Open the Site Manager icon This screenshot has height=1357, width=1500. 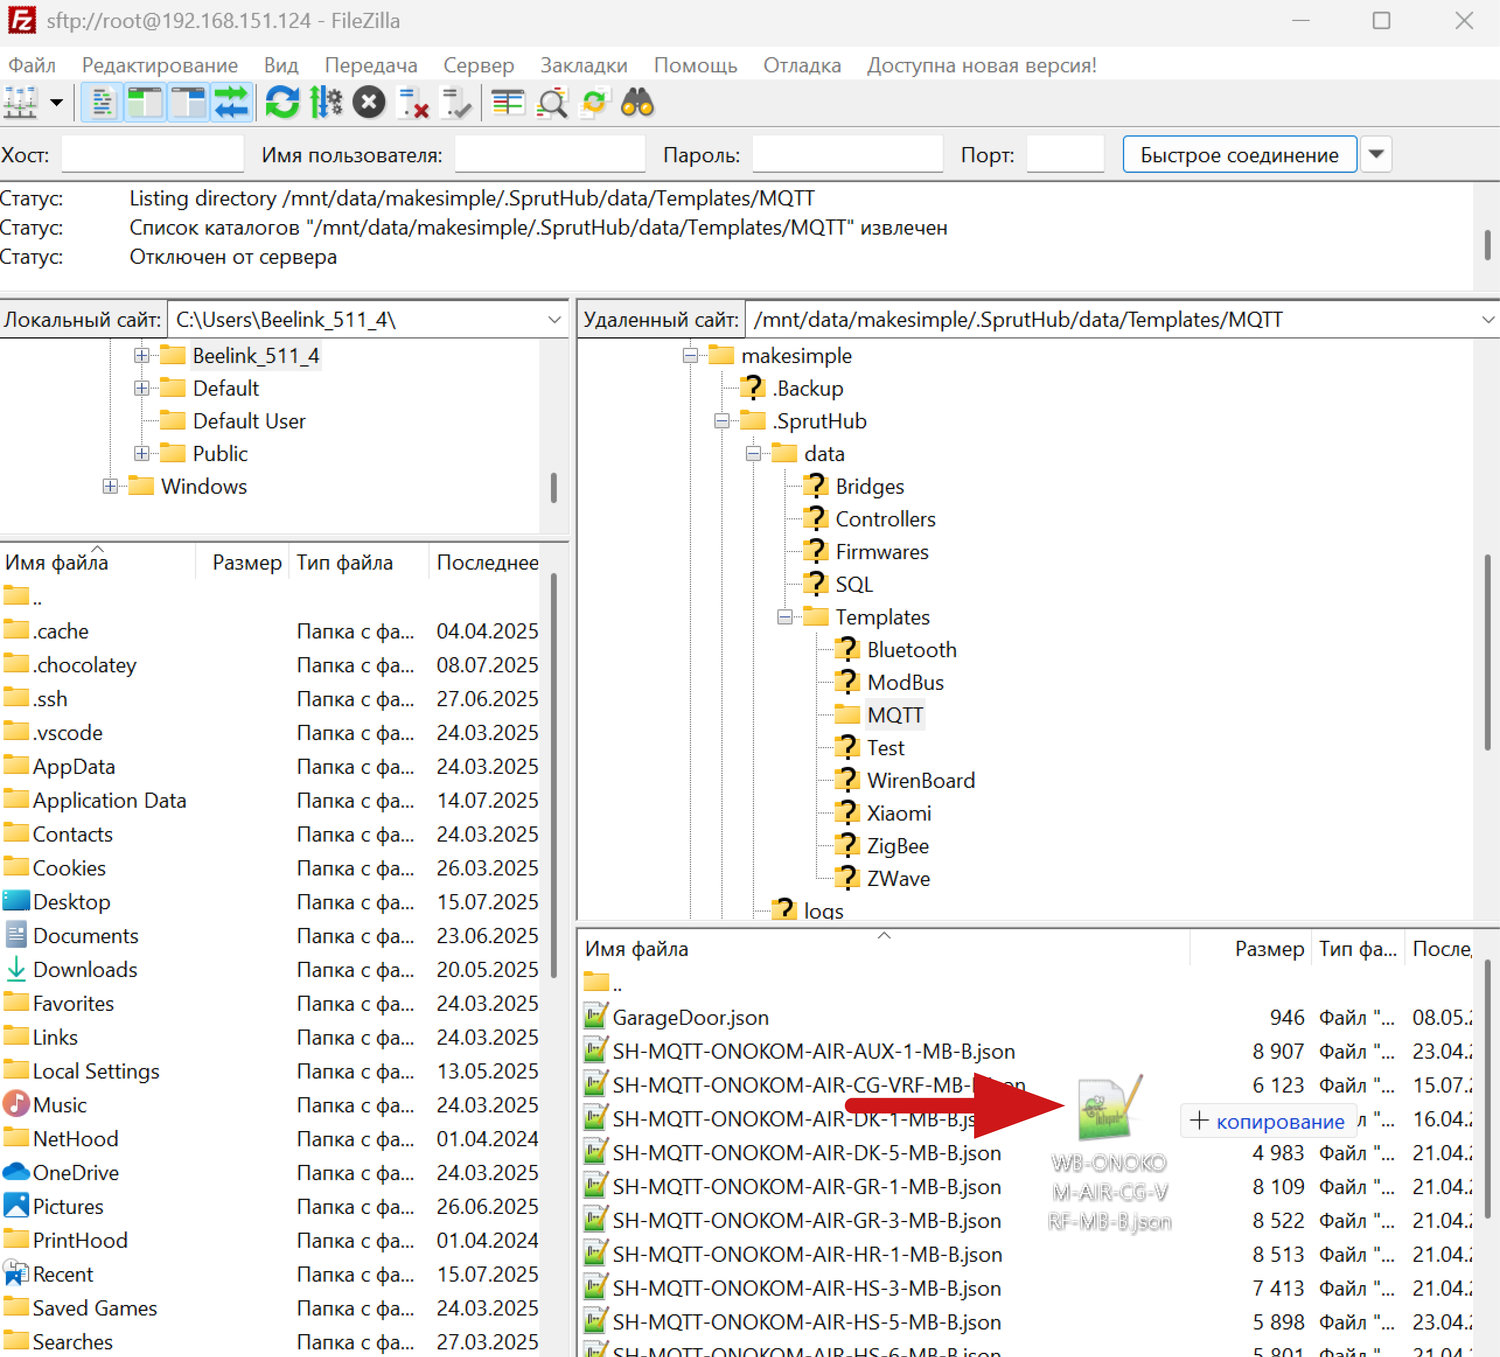[x=20, y=102]
